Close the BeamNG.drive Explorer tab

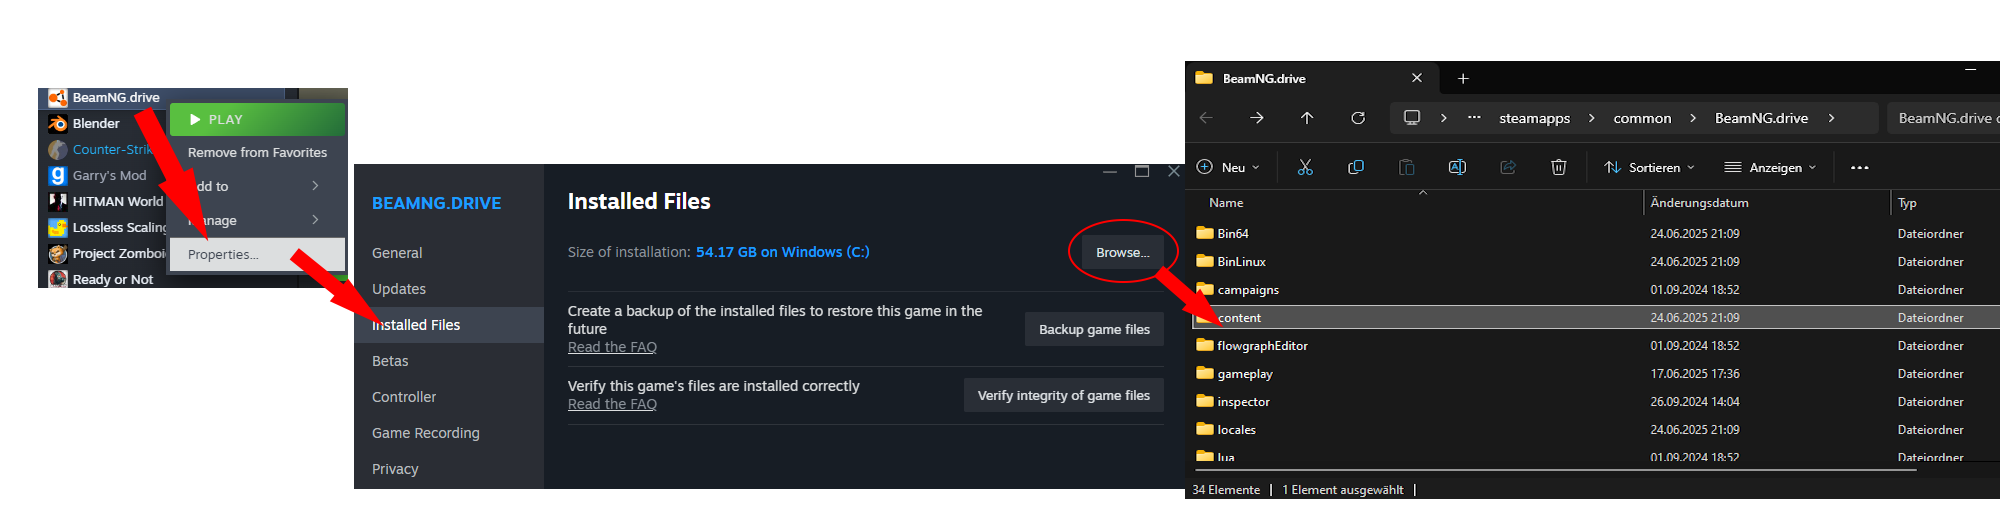pyautogui.click(x=1417, y=78)
